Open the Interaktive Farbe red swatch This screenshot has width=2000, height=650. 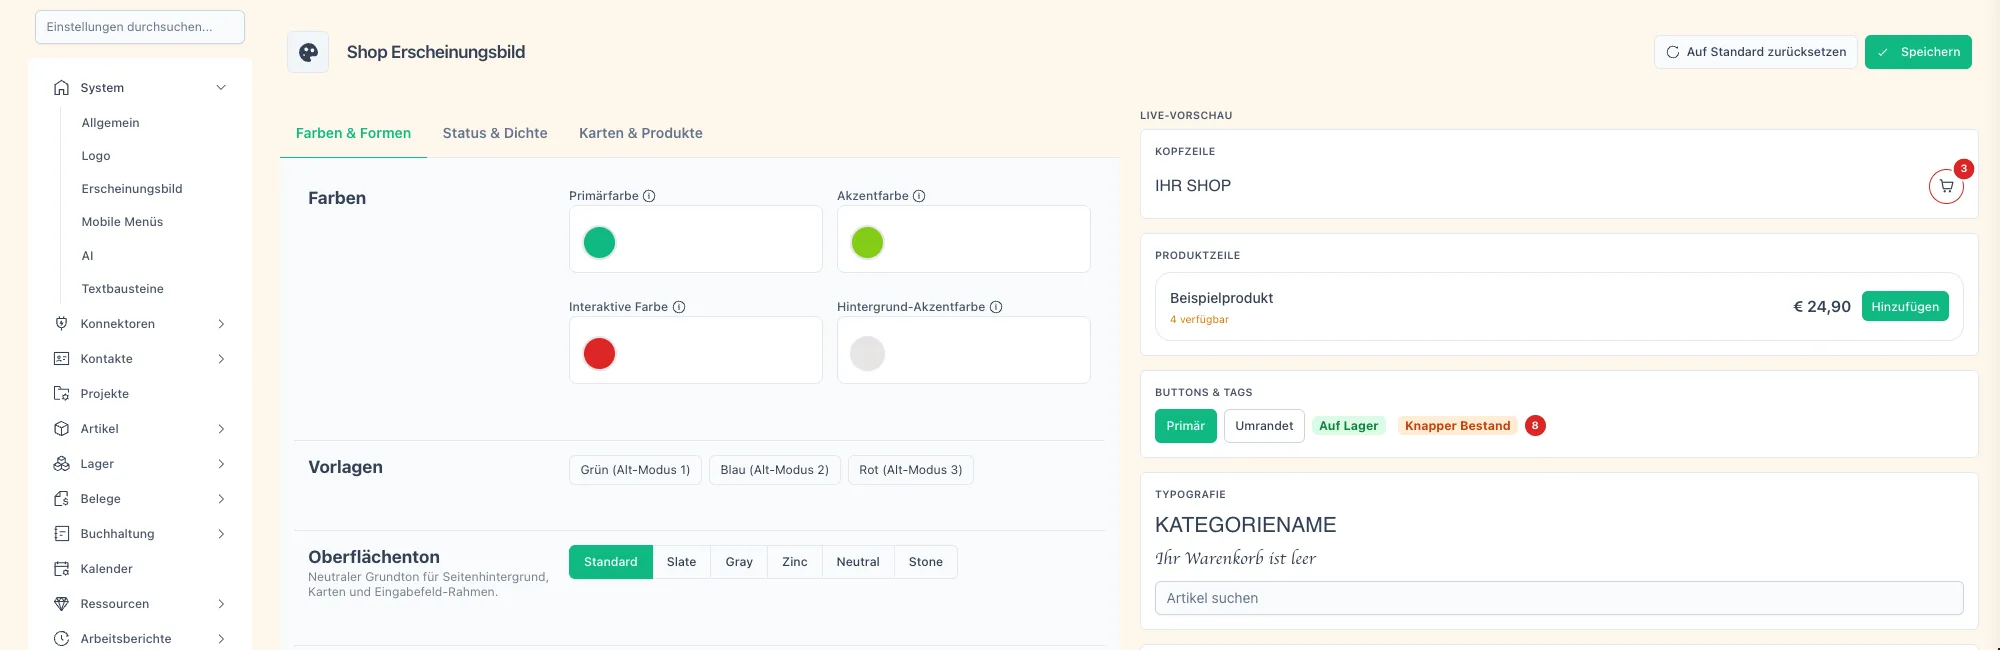pos(599,353)
